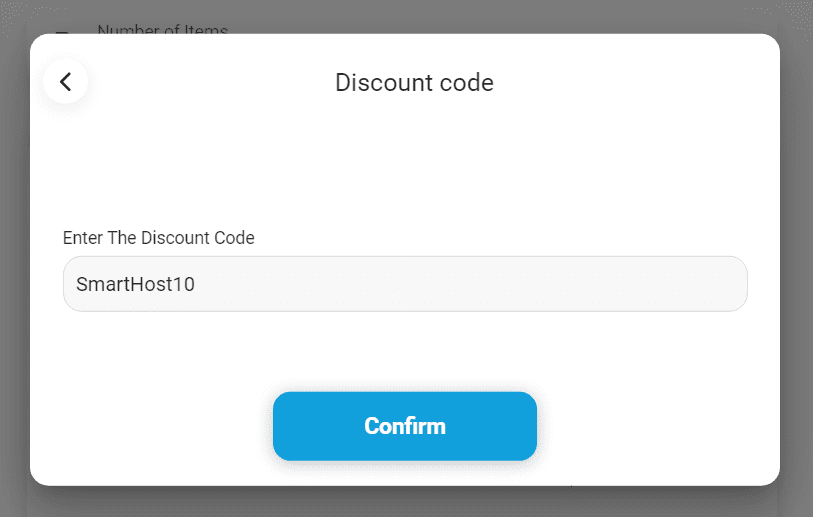Image resolution: width=813 pixels, height=517 pixels.
Task: Navigate back from the Discount code screen
Action: pos(66,82)
